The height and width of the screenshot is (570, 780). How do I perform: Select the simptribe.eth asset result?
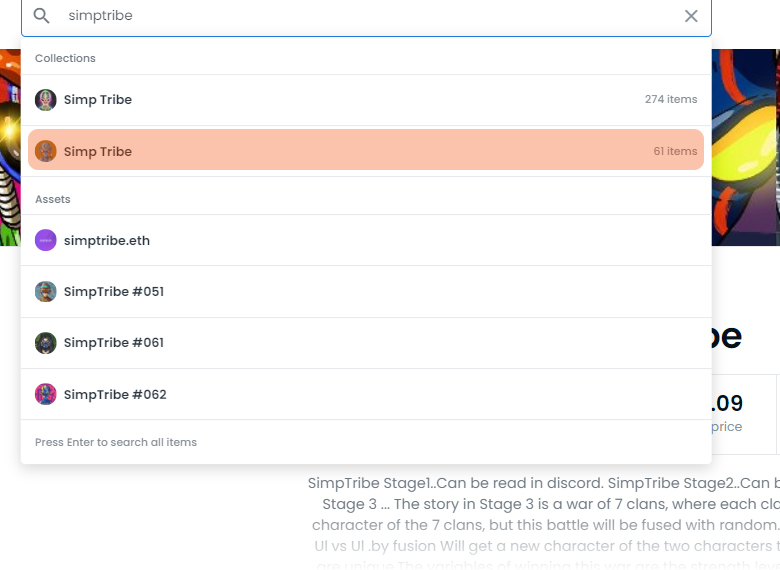(x=366, y=240)
